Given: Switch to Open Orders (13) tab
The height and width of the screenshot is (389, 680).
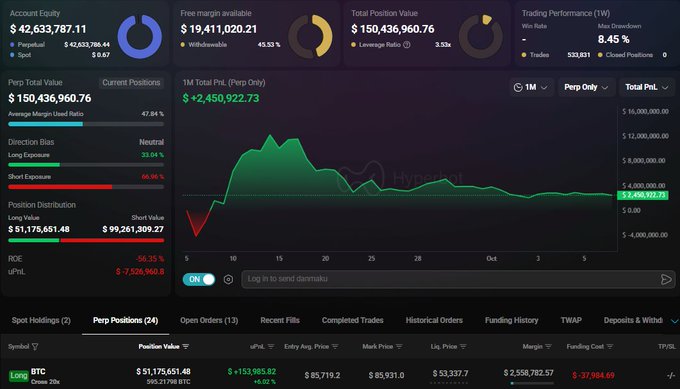Looking at the screenshot, I should click(209, 320).
